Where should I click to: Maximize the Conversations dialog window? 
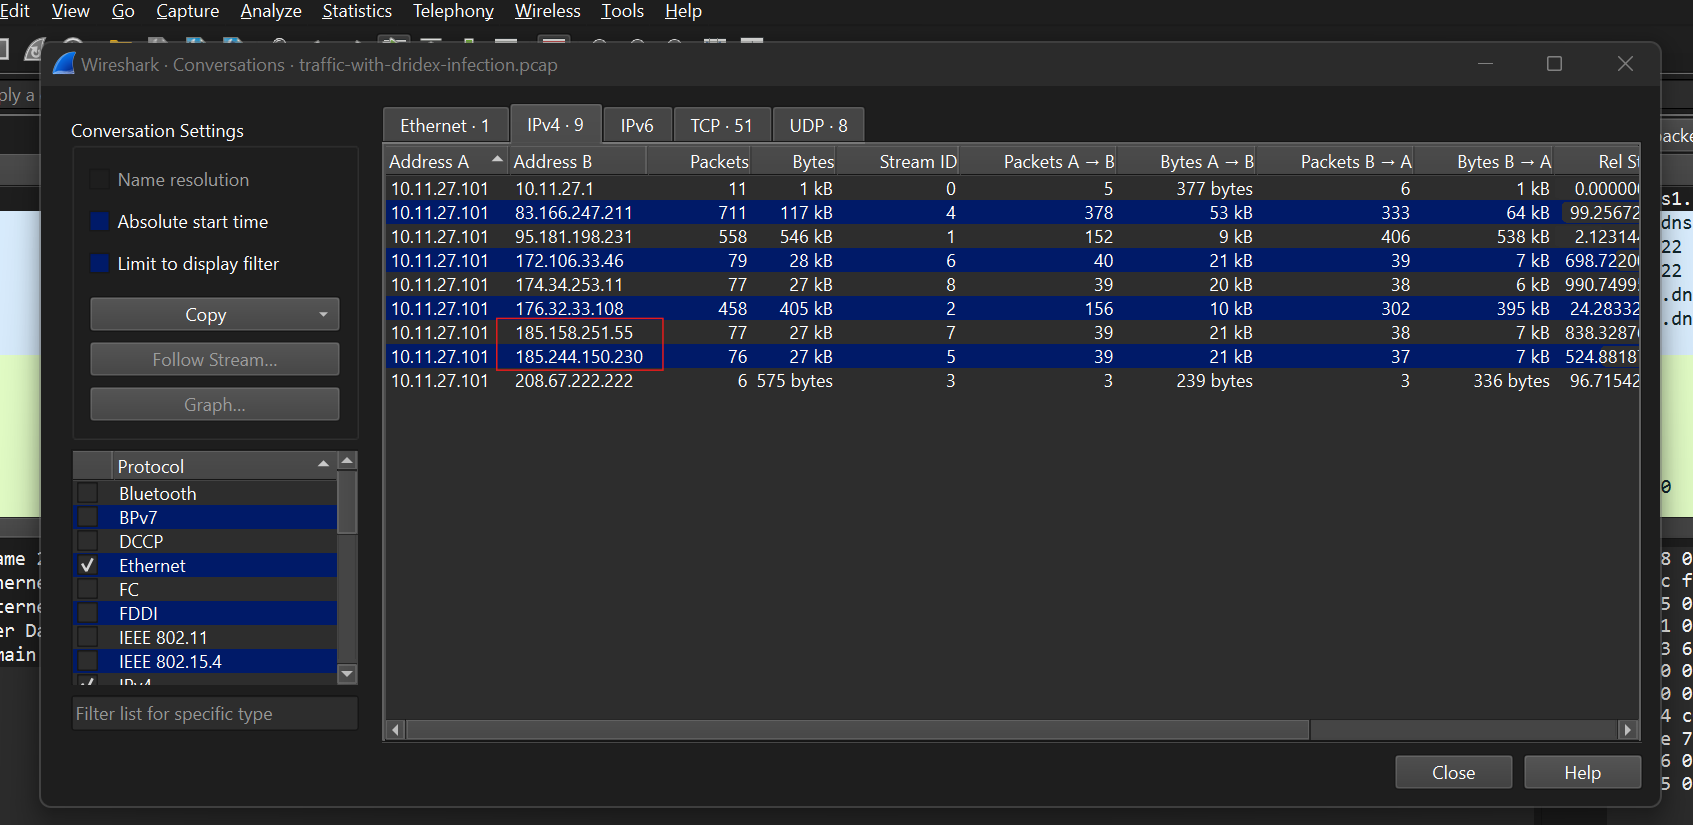[x=1554, y=64]
